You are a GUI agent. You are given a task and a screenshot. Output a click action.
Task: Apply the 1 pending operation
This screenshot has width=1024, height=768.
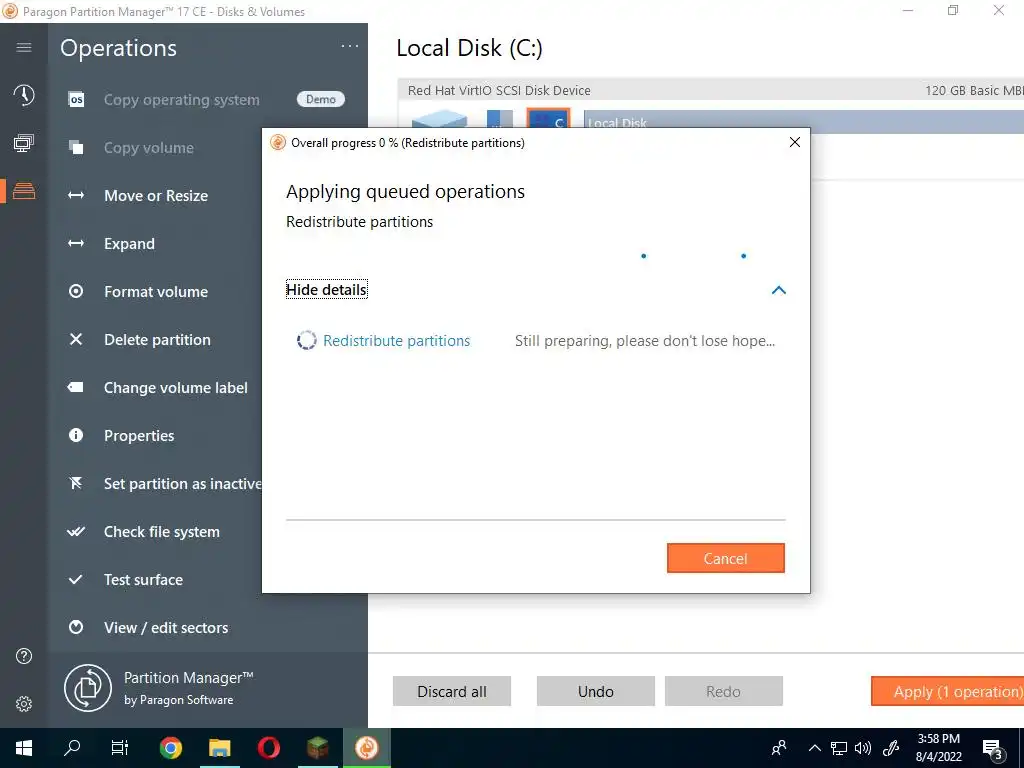[948, 692]
